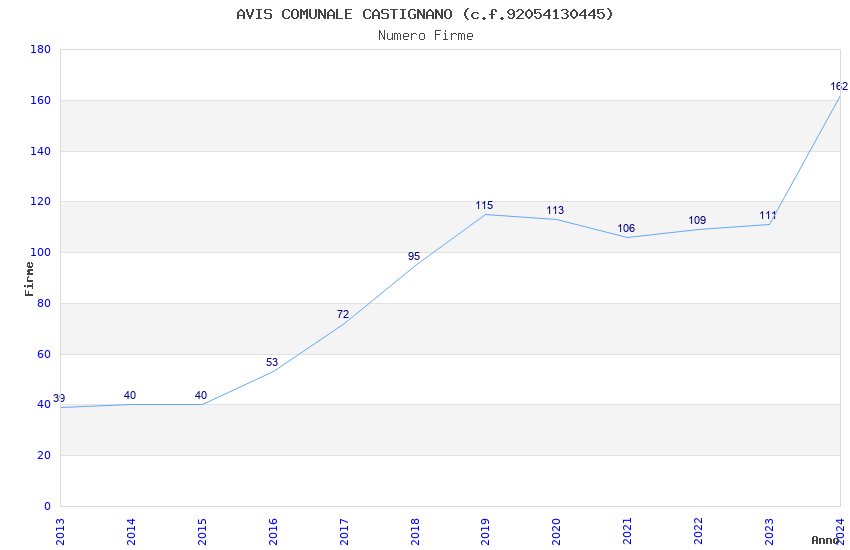Image resolution: width=850 pixels, height=550 pixels.
Task: Click the y-axis value 140
Action: pyautogui.click(x=41, y=151)
